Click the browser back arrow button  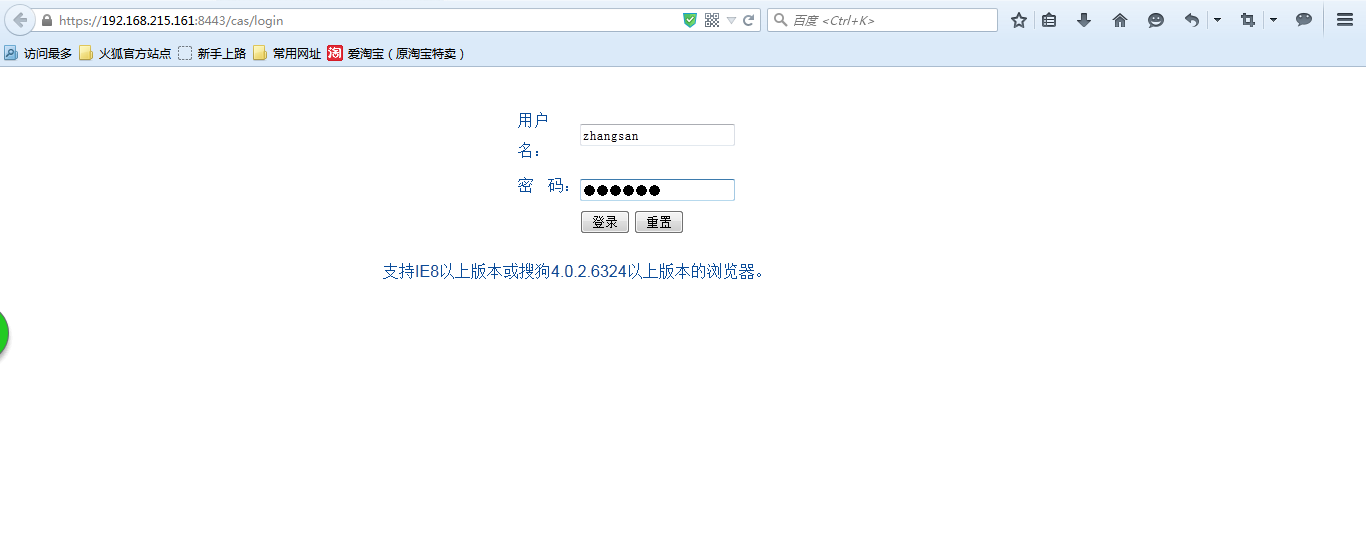(19, 20)
